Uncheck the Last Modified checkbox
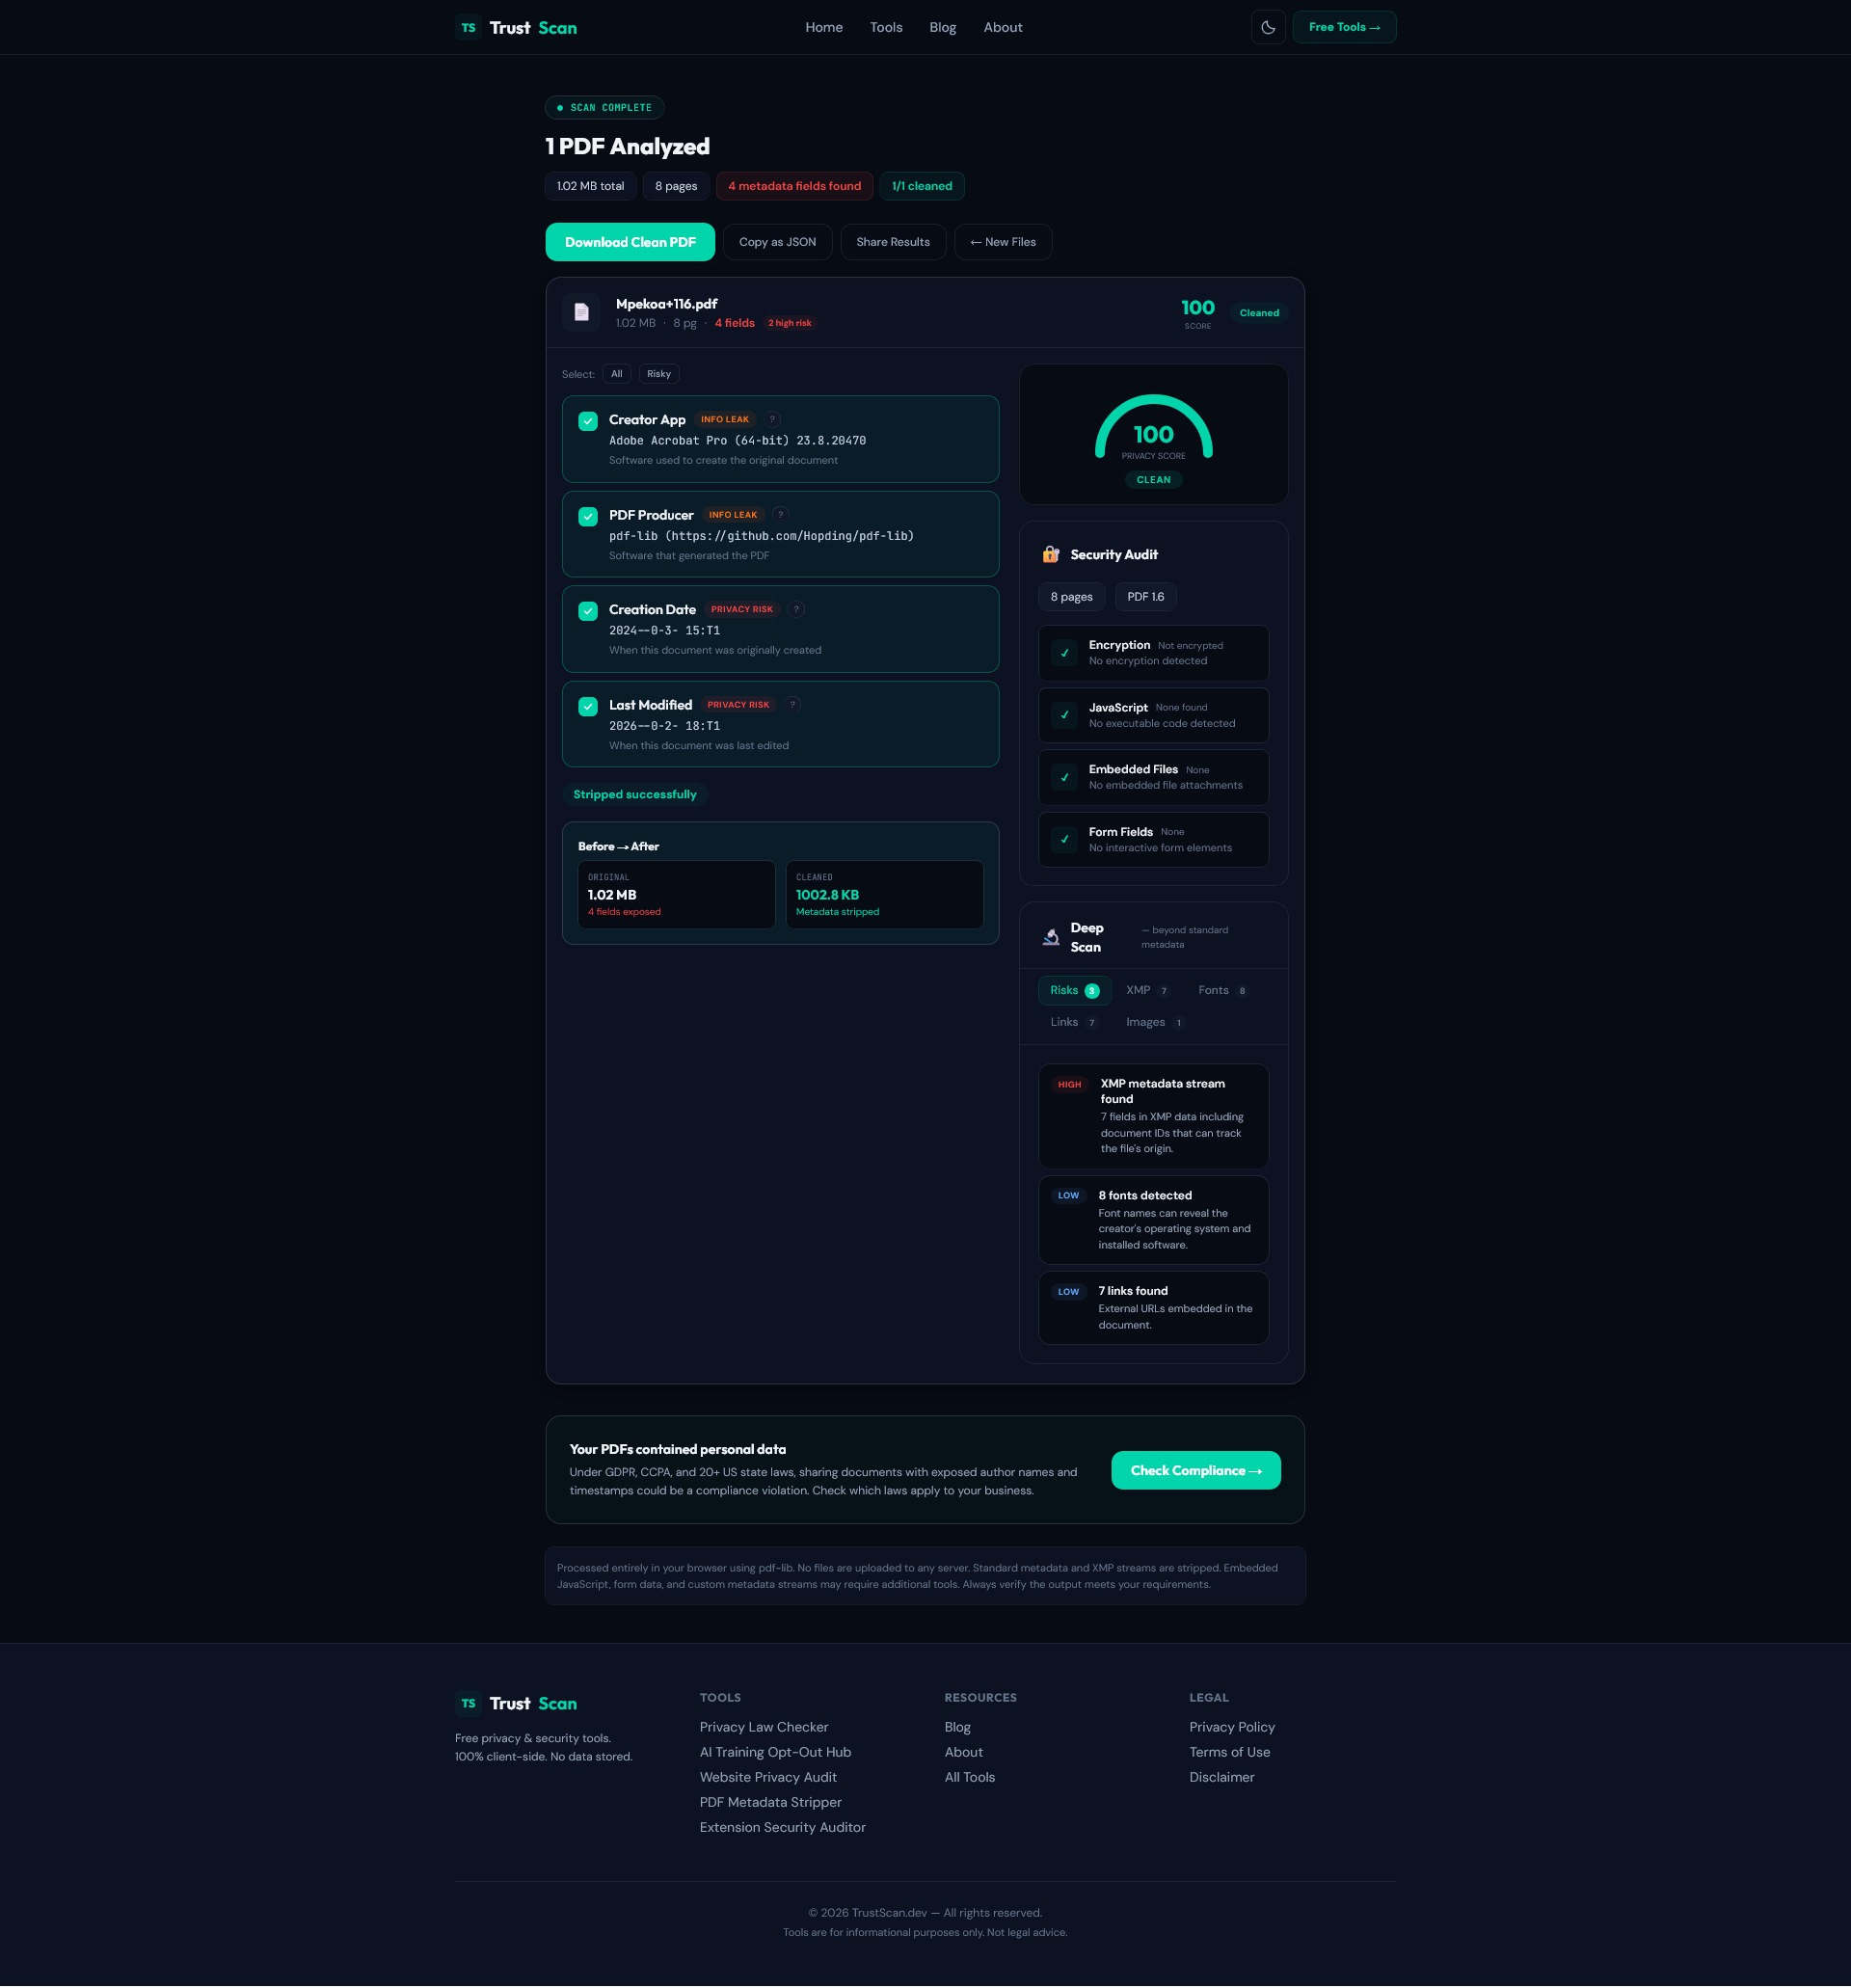The width and height of the screenshot is (1851, 1988). (x=588, y=707)
